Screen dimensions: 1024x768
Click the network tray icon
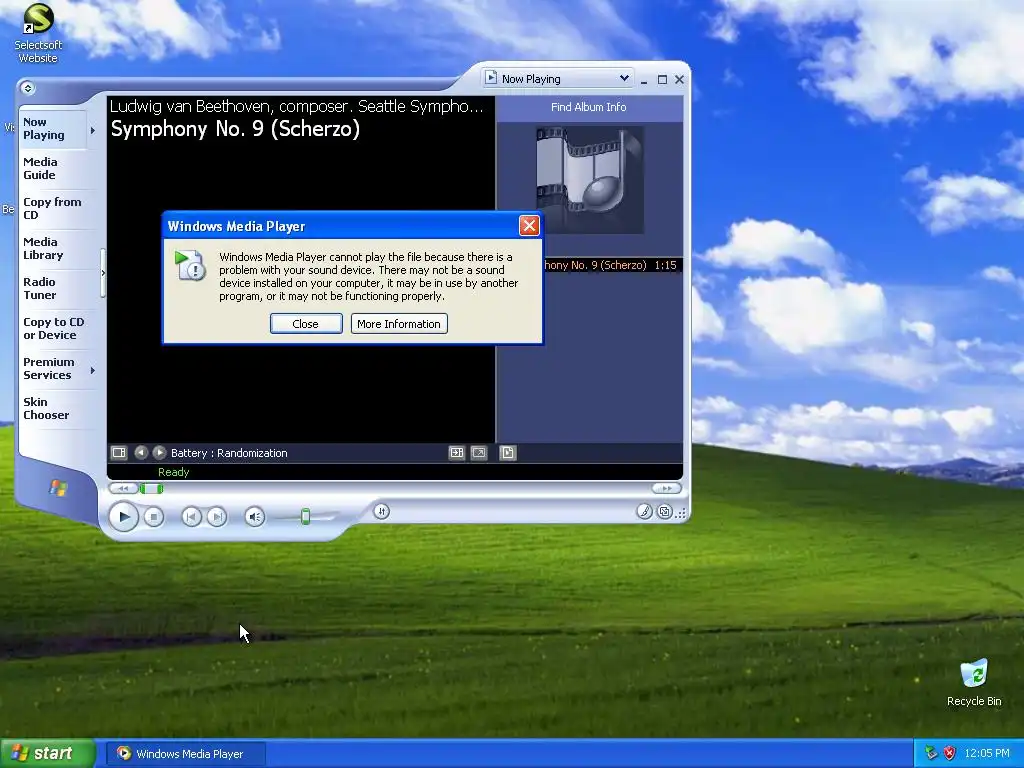[931, 753]
